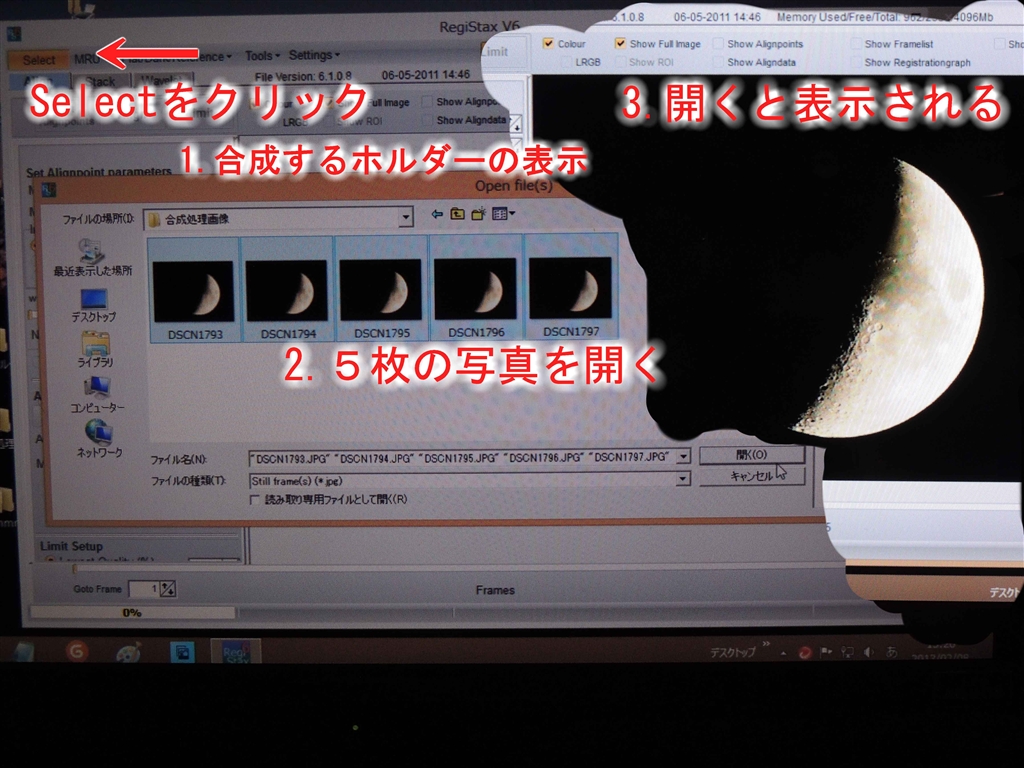Open the Settings menu
The height and width of the screenshot is (768, 1024).
(x=314, y=56)
